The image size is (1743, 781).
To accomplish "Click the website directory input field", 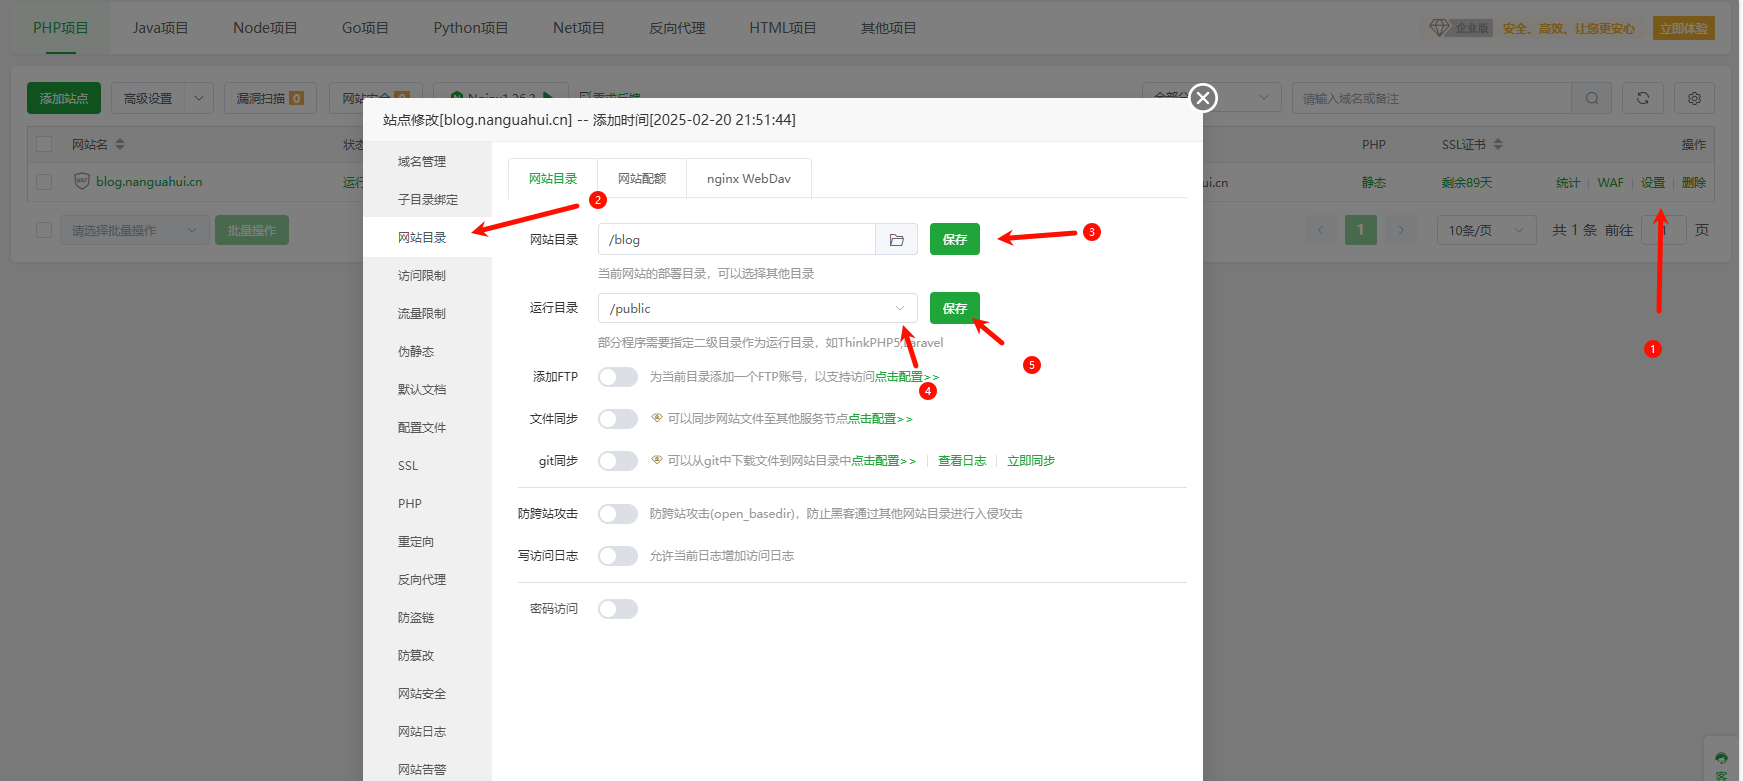I will point(736,240).
